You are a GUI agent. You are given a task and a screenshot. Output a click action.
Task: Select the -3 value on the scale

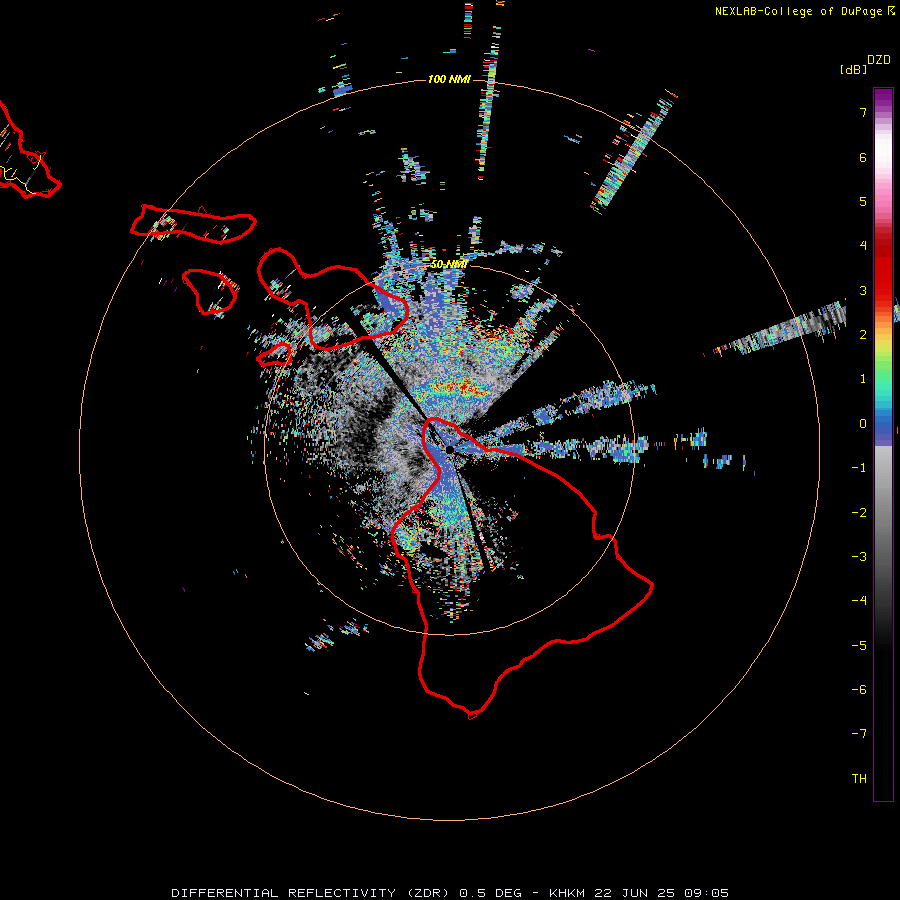[x=859, y=557]
